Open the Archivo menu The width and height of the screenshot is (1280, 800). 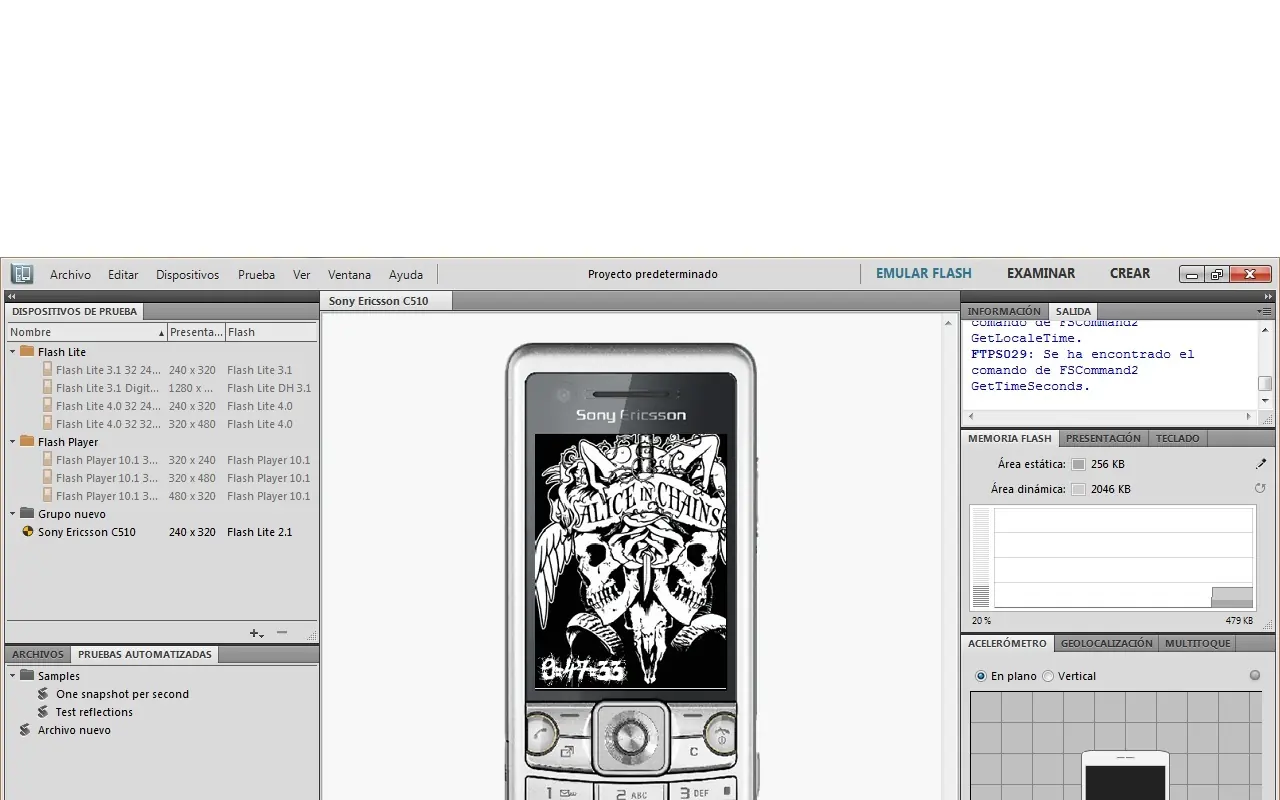[x=70, y=274]
